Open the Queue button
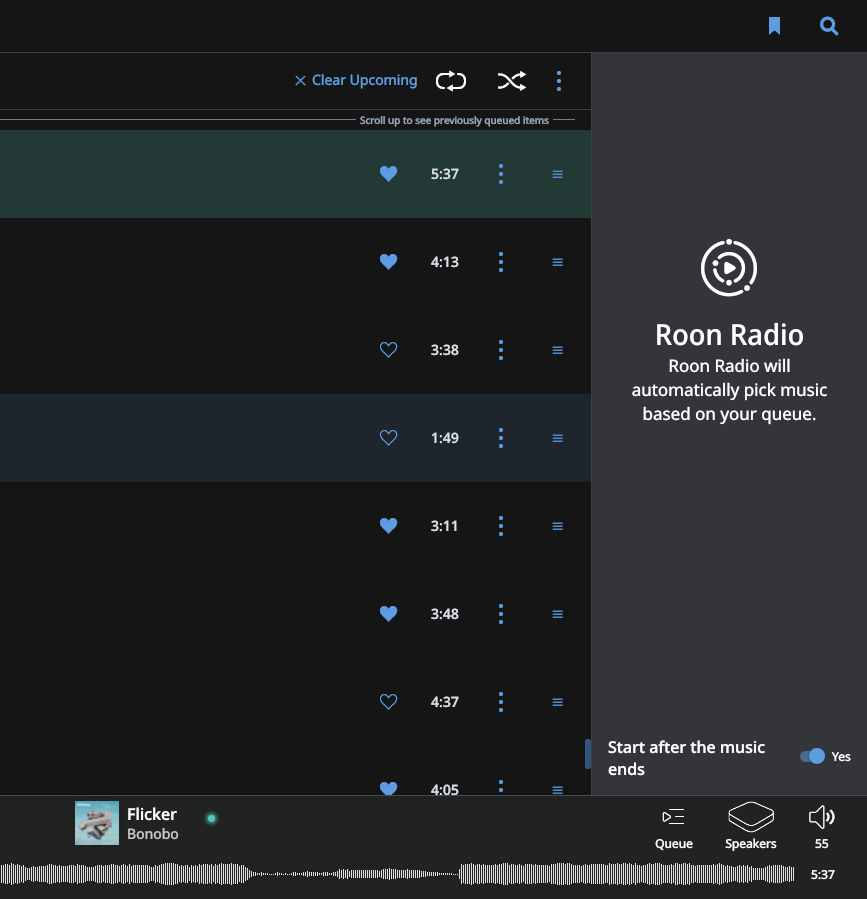The width and height of the screenshot is (867, 899). point(673,827)
